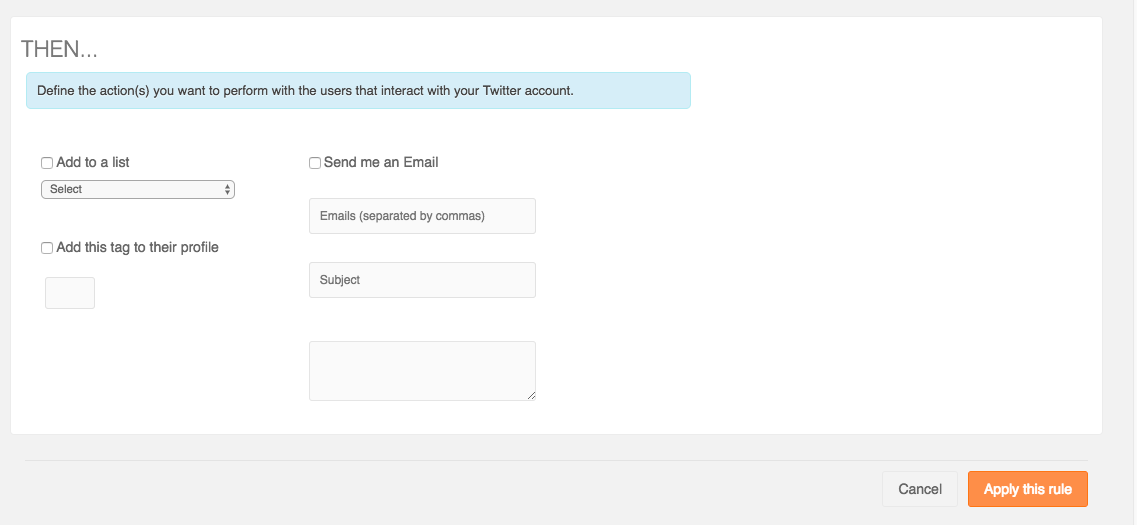Click the horizontal divider above the Cancel button
This screenshot has width=1137, height=525.
click(x=556, y=460)
